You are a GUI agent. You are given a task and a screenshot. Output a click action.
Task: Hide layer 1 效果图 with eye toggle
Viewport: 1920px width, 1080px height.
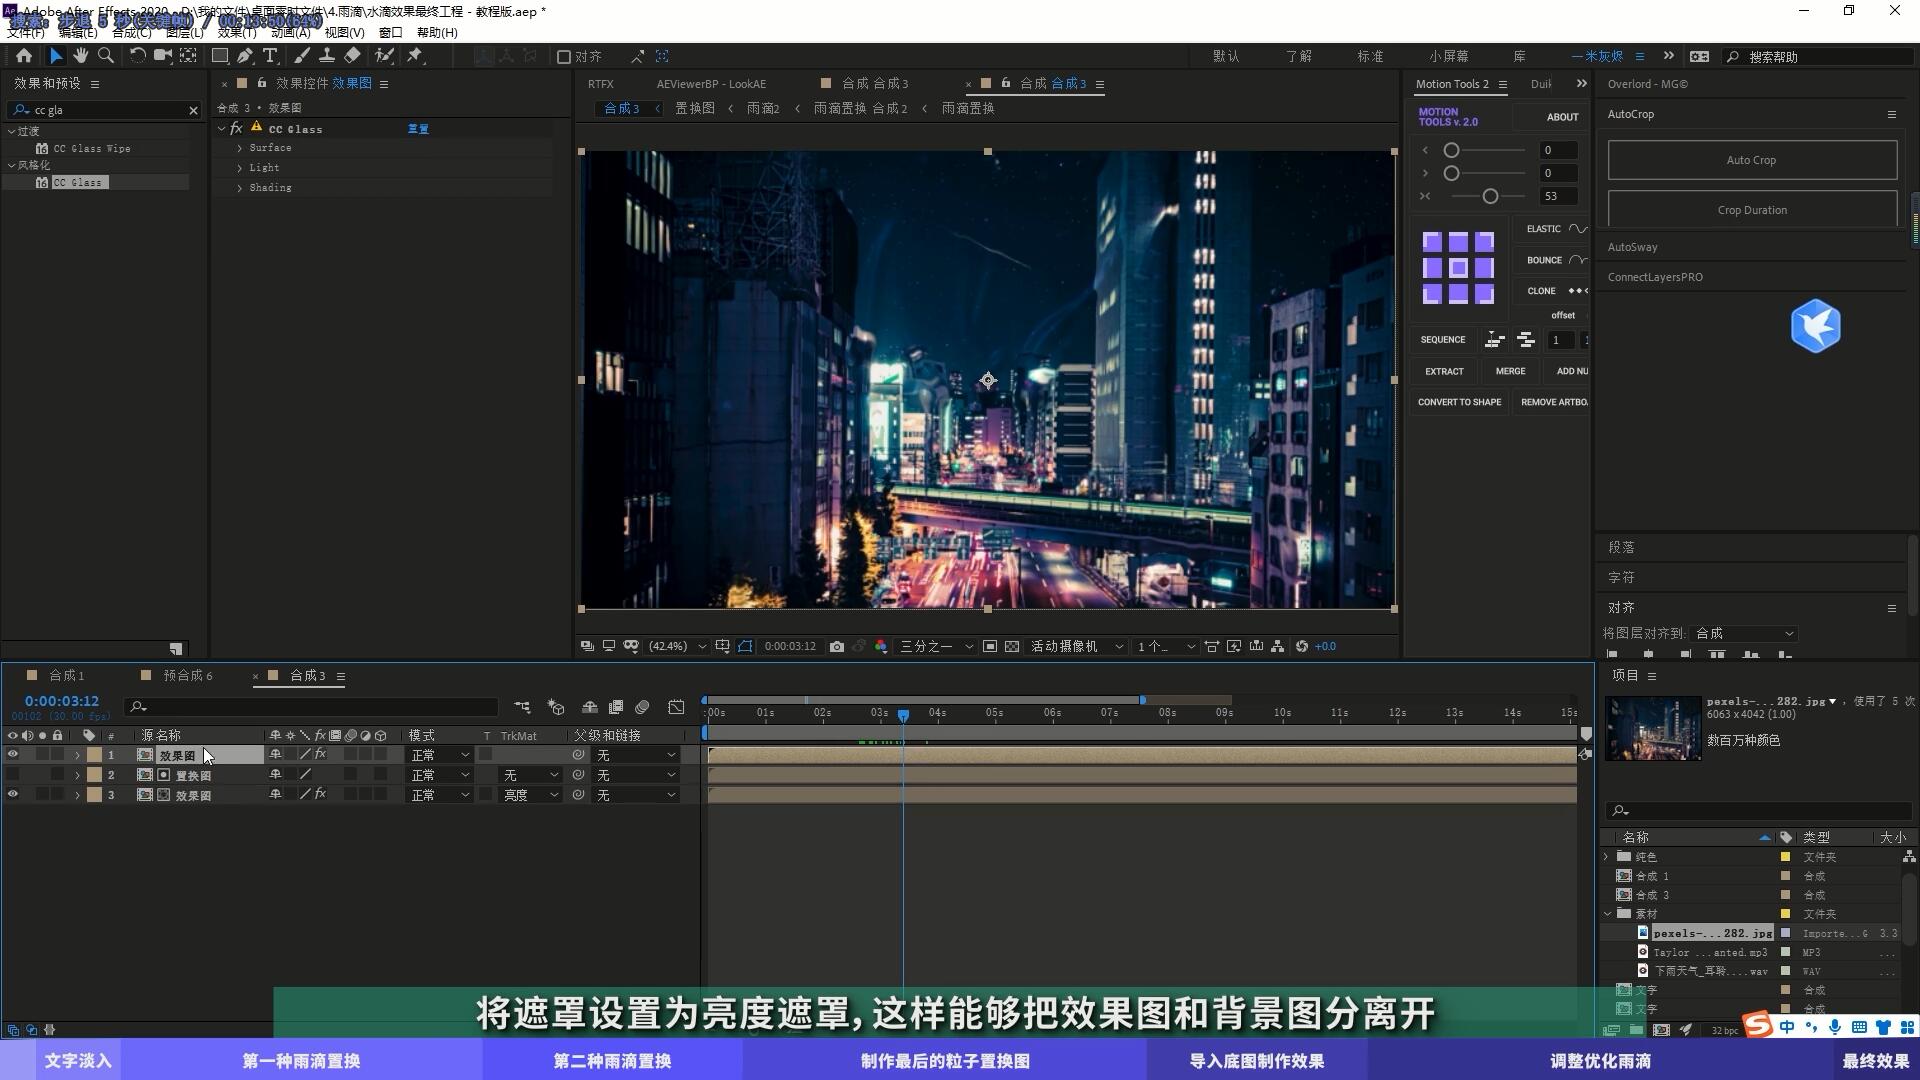[12, 755]
